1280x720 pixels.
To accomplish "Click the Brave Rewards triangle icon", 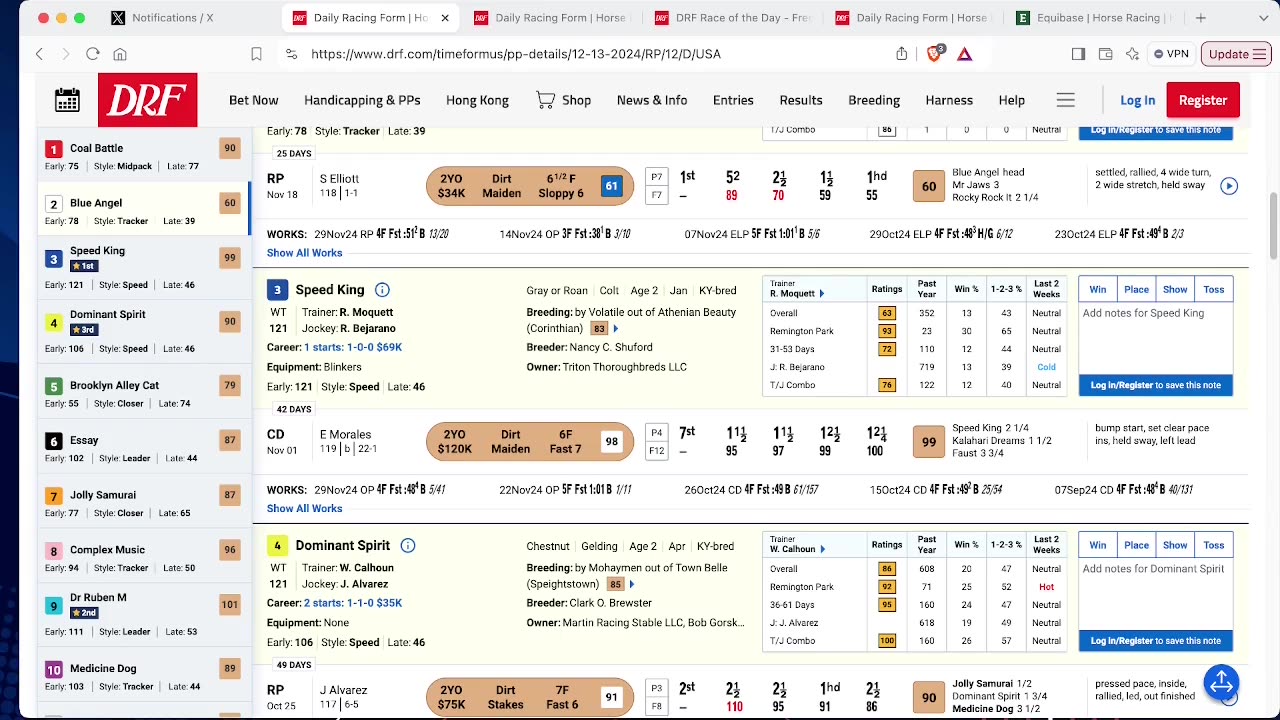I will pos(965,54).
